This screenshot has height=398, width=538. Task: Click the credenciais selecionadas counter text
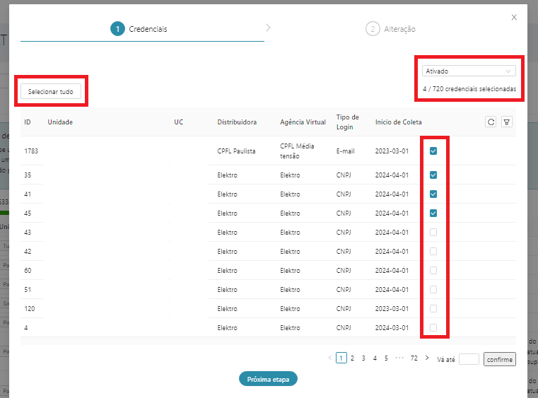point(469,89)
